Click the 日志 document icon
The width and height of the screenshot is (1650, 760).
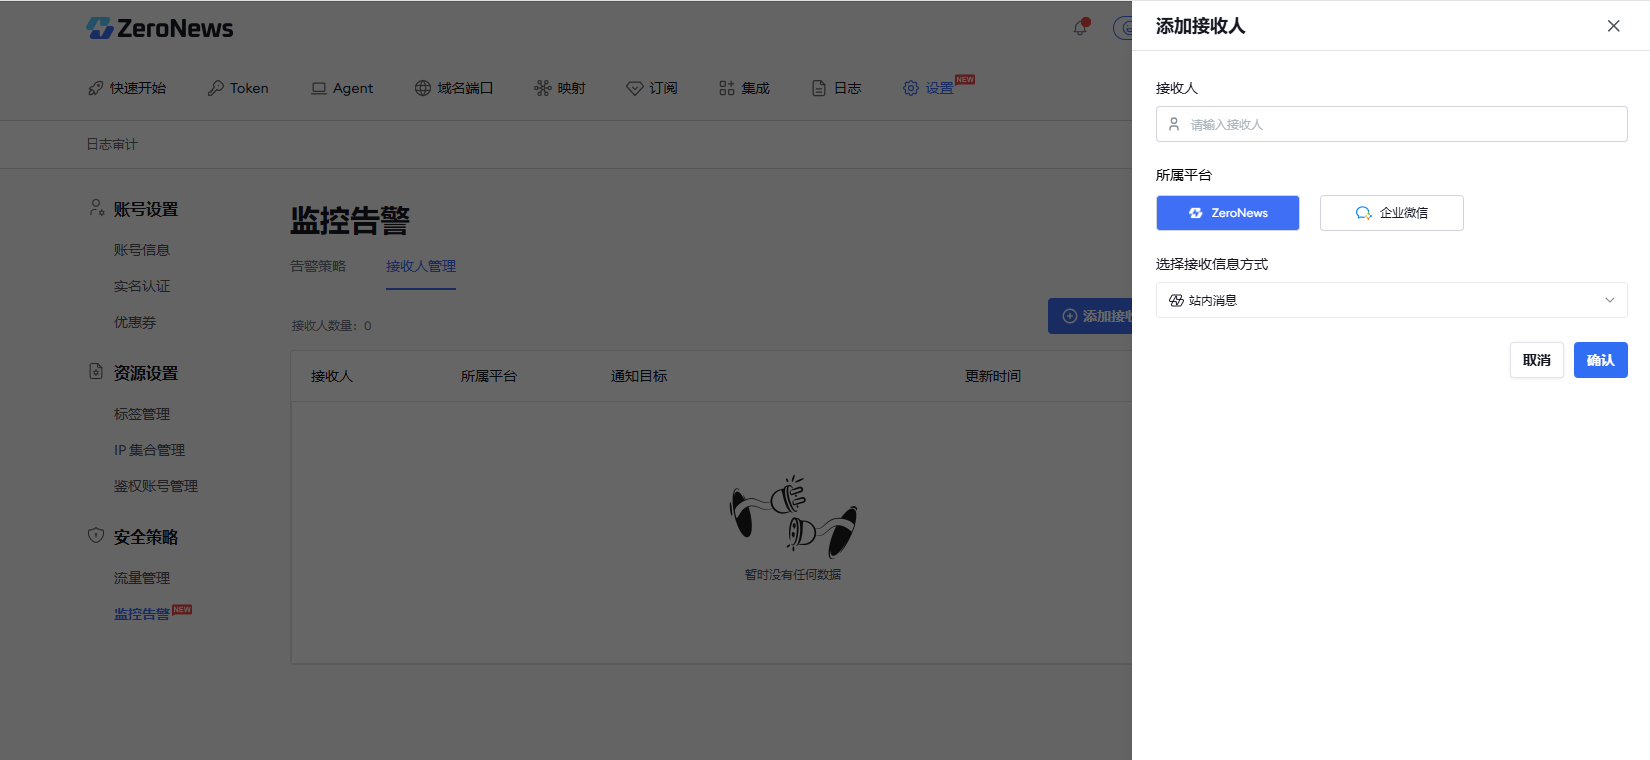tap(819, 88)
